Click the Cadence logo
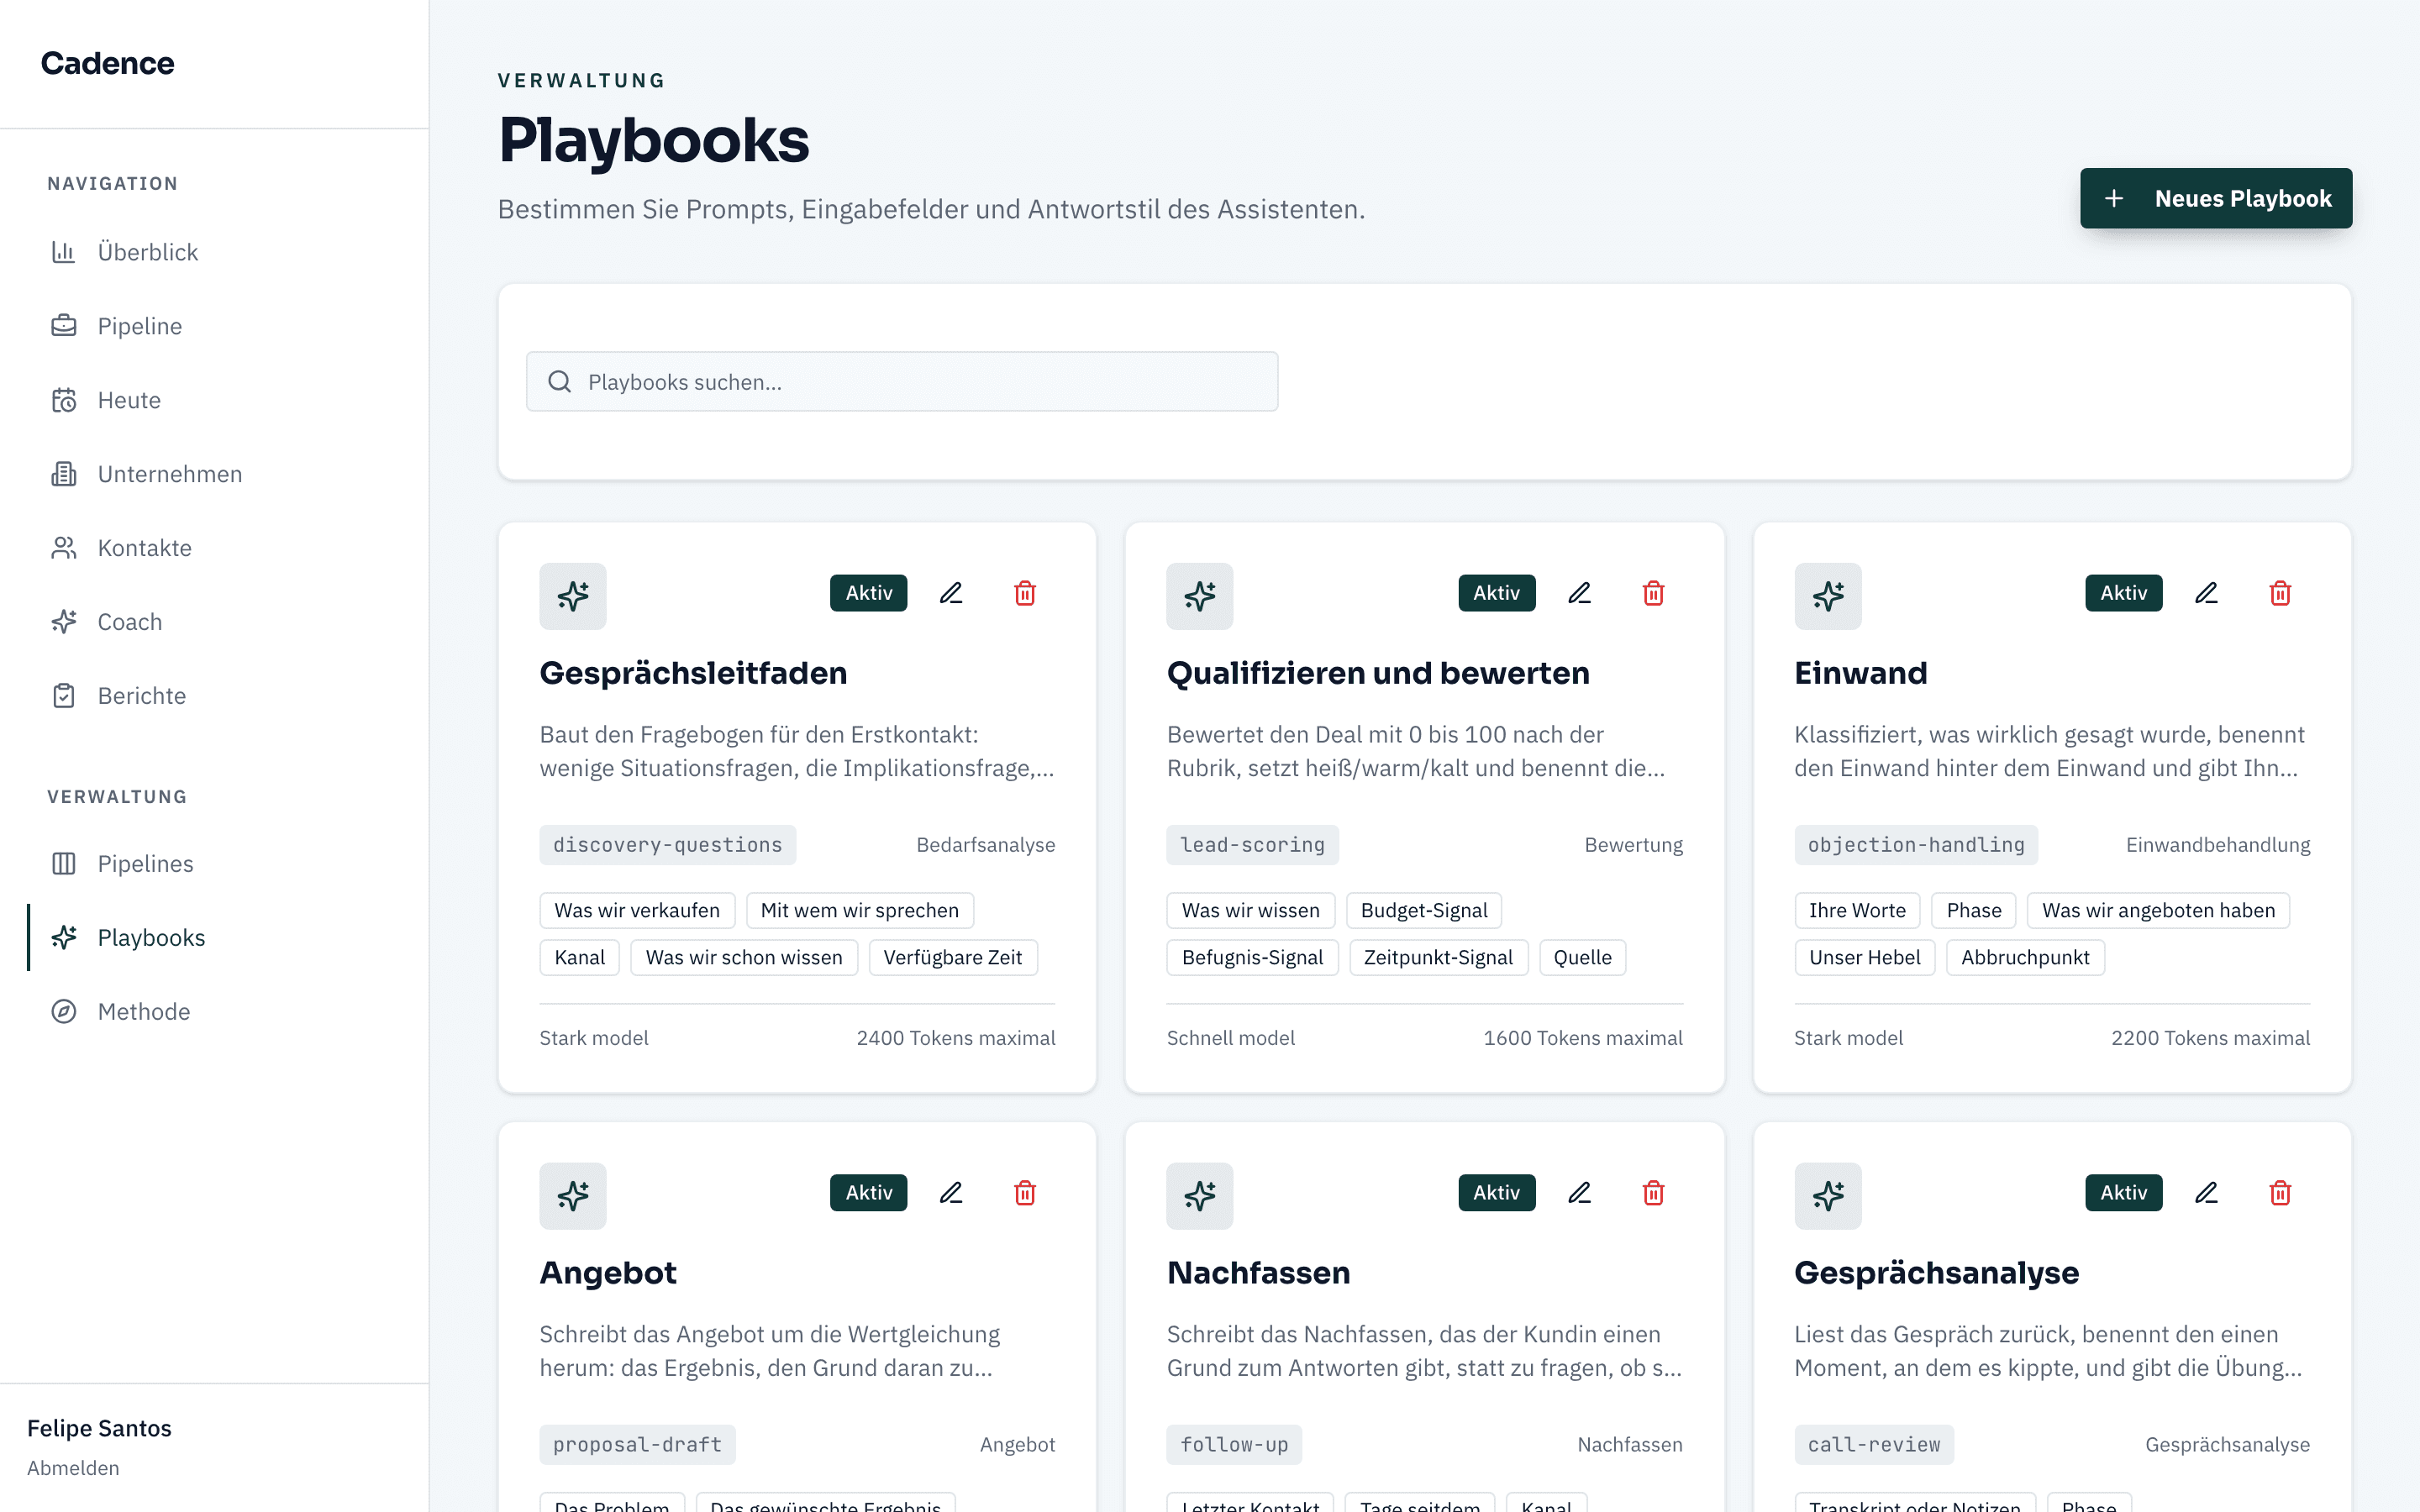The width and height of the screenshot is (2420, 1512). [x=108, y=63]
